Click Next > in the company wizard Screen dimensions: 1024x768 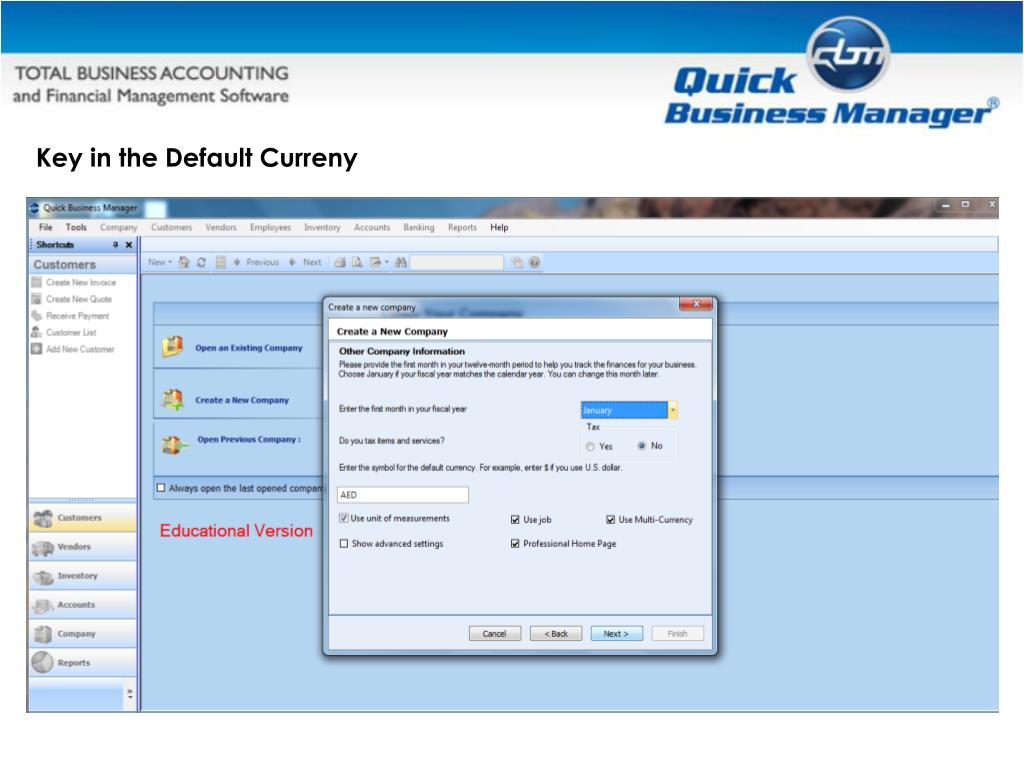pos(616,633)
